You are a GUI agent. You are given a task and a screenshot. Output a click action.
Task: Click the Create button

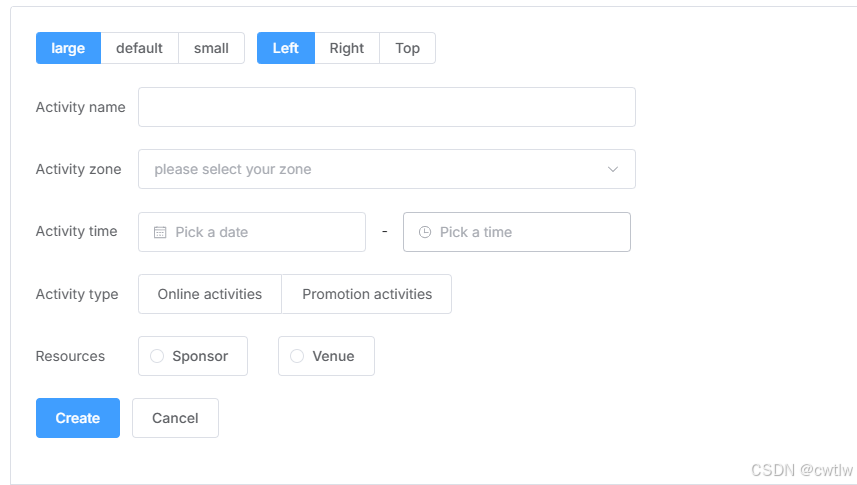tap(78, 418)
